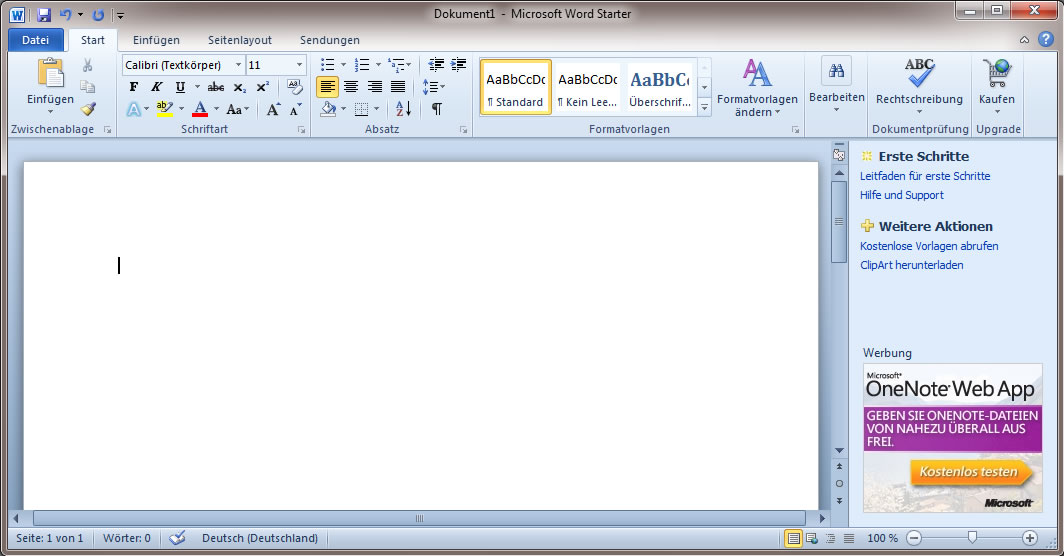The height and width of the screenshot is (556, 1064).
Task: Open the Aa change case dropdown
Action: pos(238,109)
